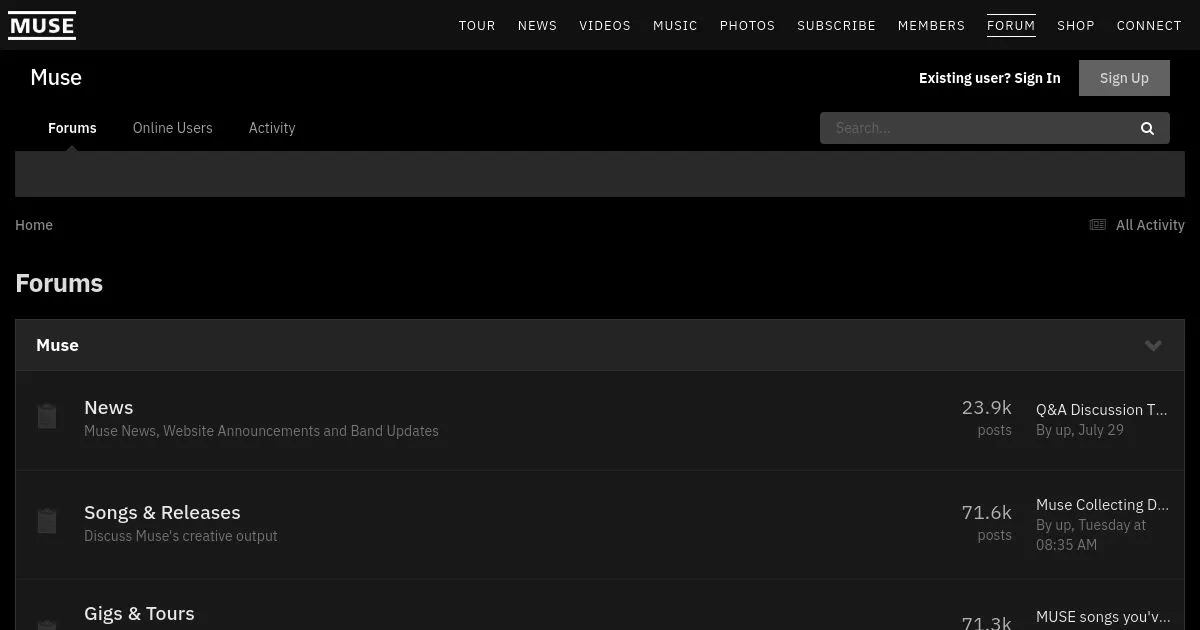Image resolution: width=1200 pixels, height=630 pixels.
Task: Click Existing user? Sign In
Action: pyautogui.click(x=990, y=78)
